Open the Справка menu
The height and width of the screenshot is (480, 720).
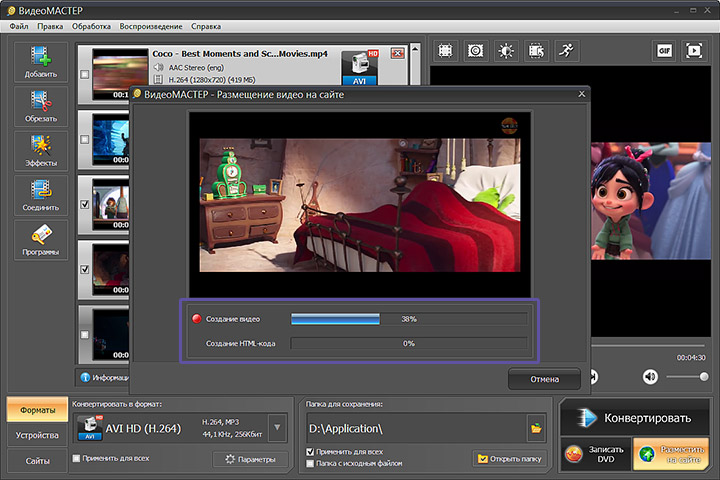[x=206, y=26]
